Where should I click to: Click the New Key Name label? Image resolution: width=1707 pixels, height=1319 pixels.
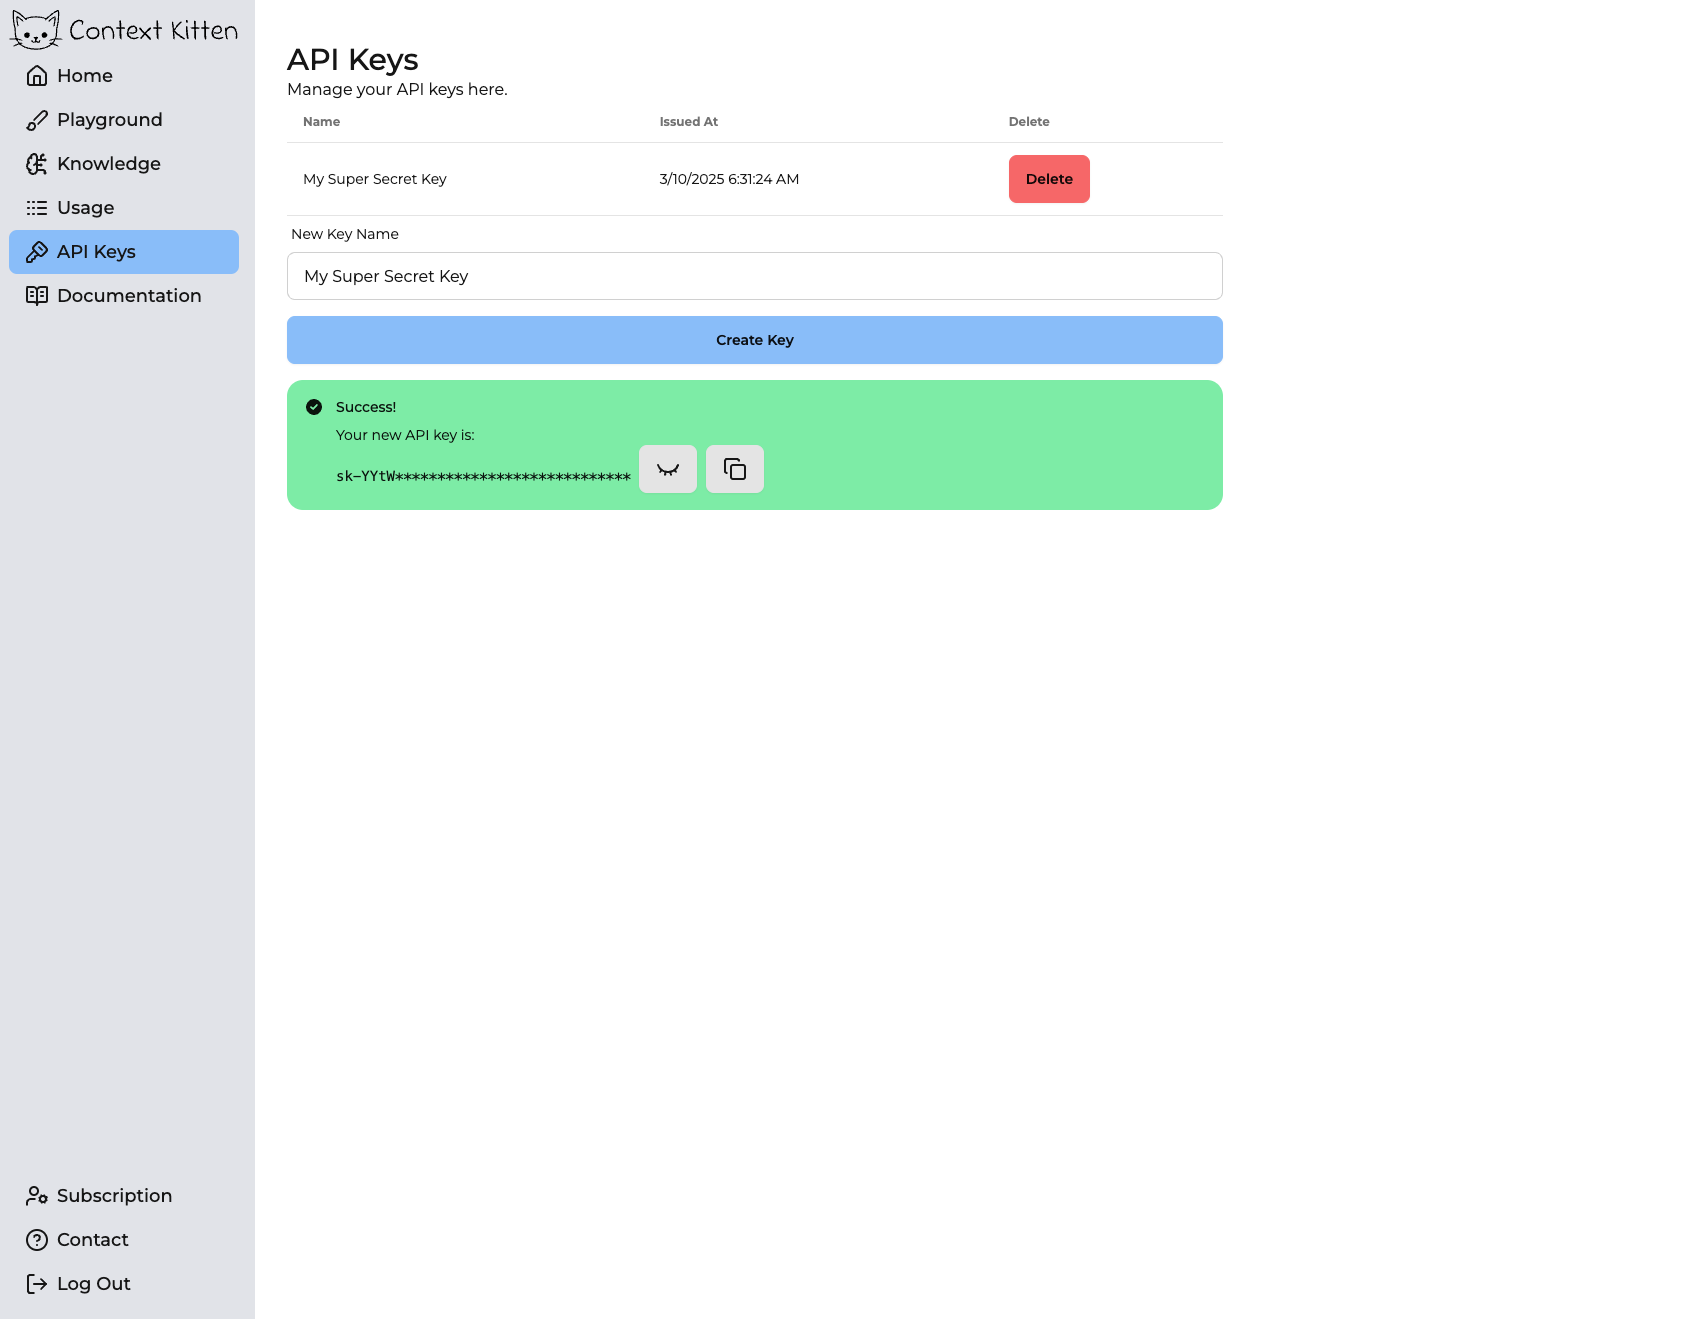coord(345,234)
